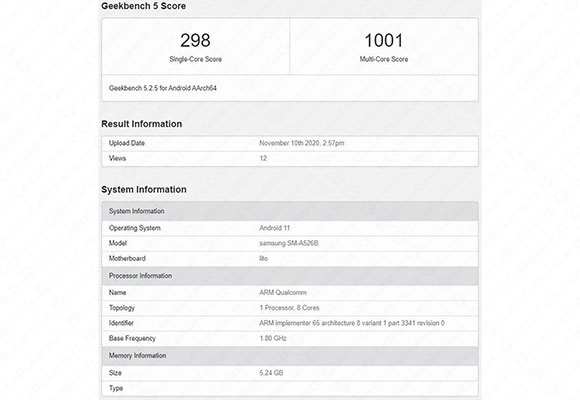Click the bold System Information section heading
The image size is (580, 400).
coord(144,189)
